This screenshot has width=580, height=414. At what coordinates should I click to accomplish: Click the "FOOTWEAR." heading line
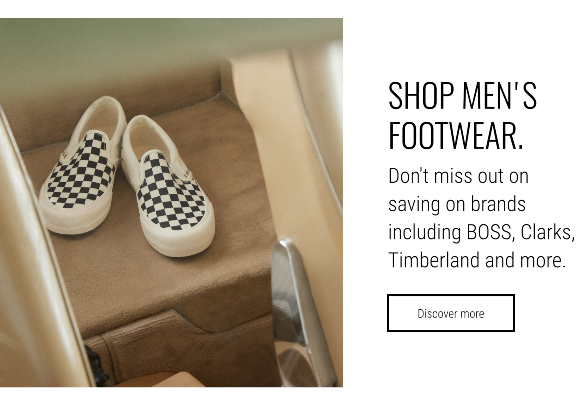pos(456,135)
